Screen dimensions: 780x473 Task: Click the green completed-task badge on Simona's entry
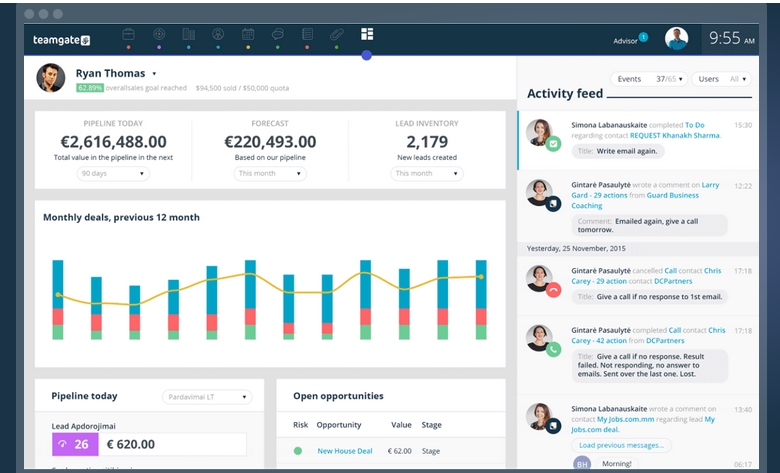click(x=553, y=144)
